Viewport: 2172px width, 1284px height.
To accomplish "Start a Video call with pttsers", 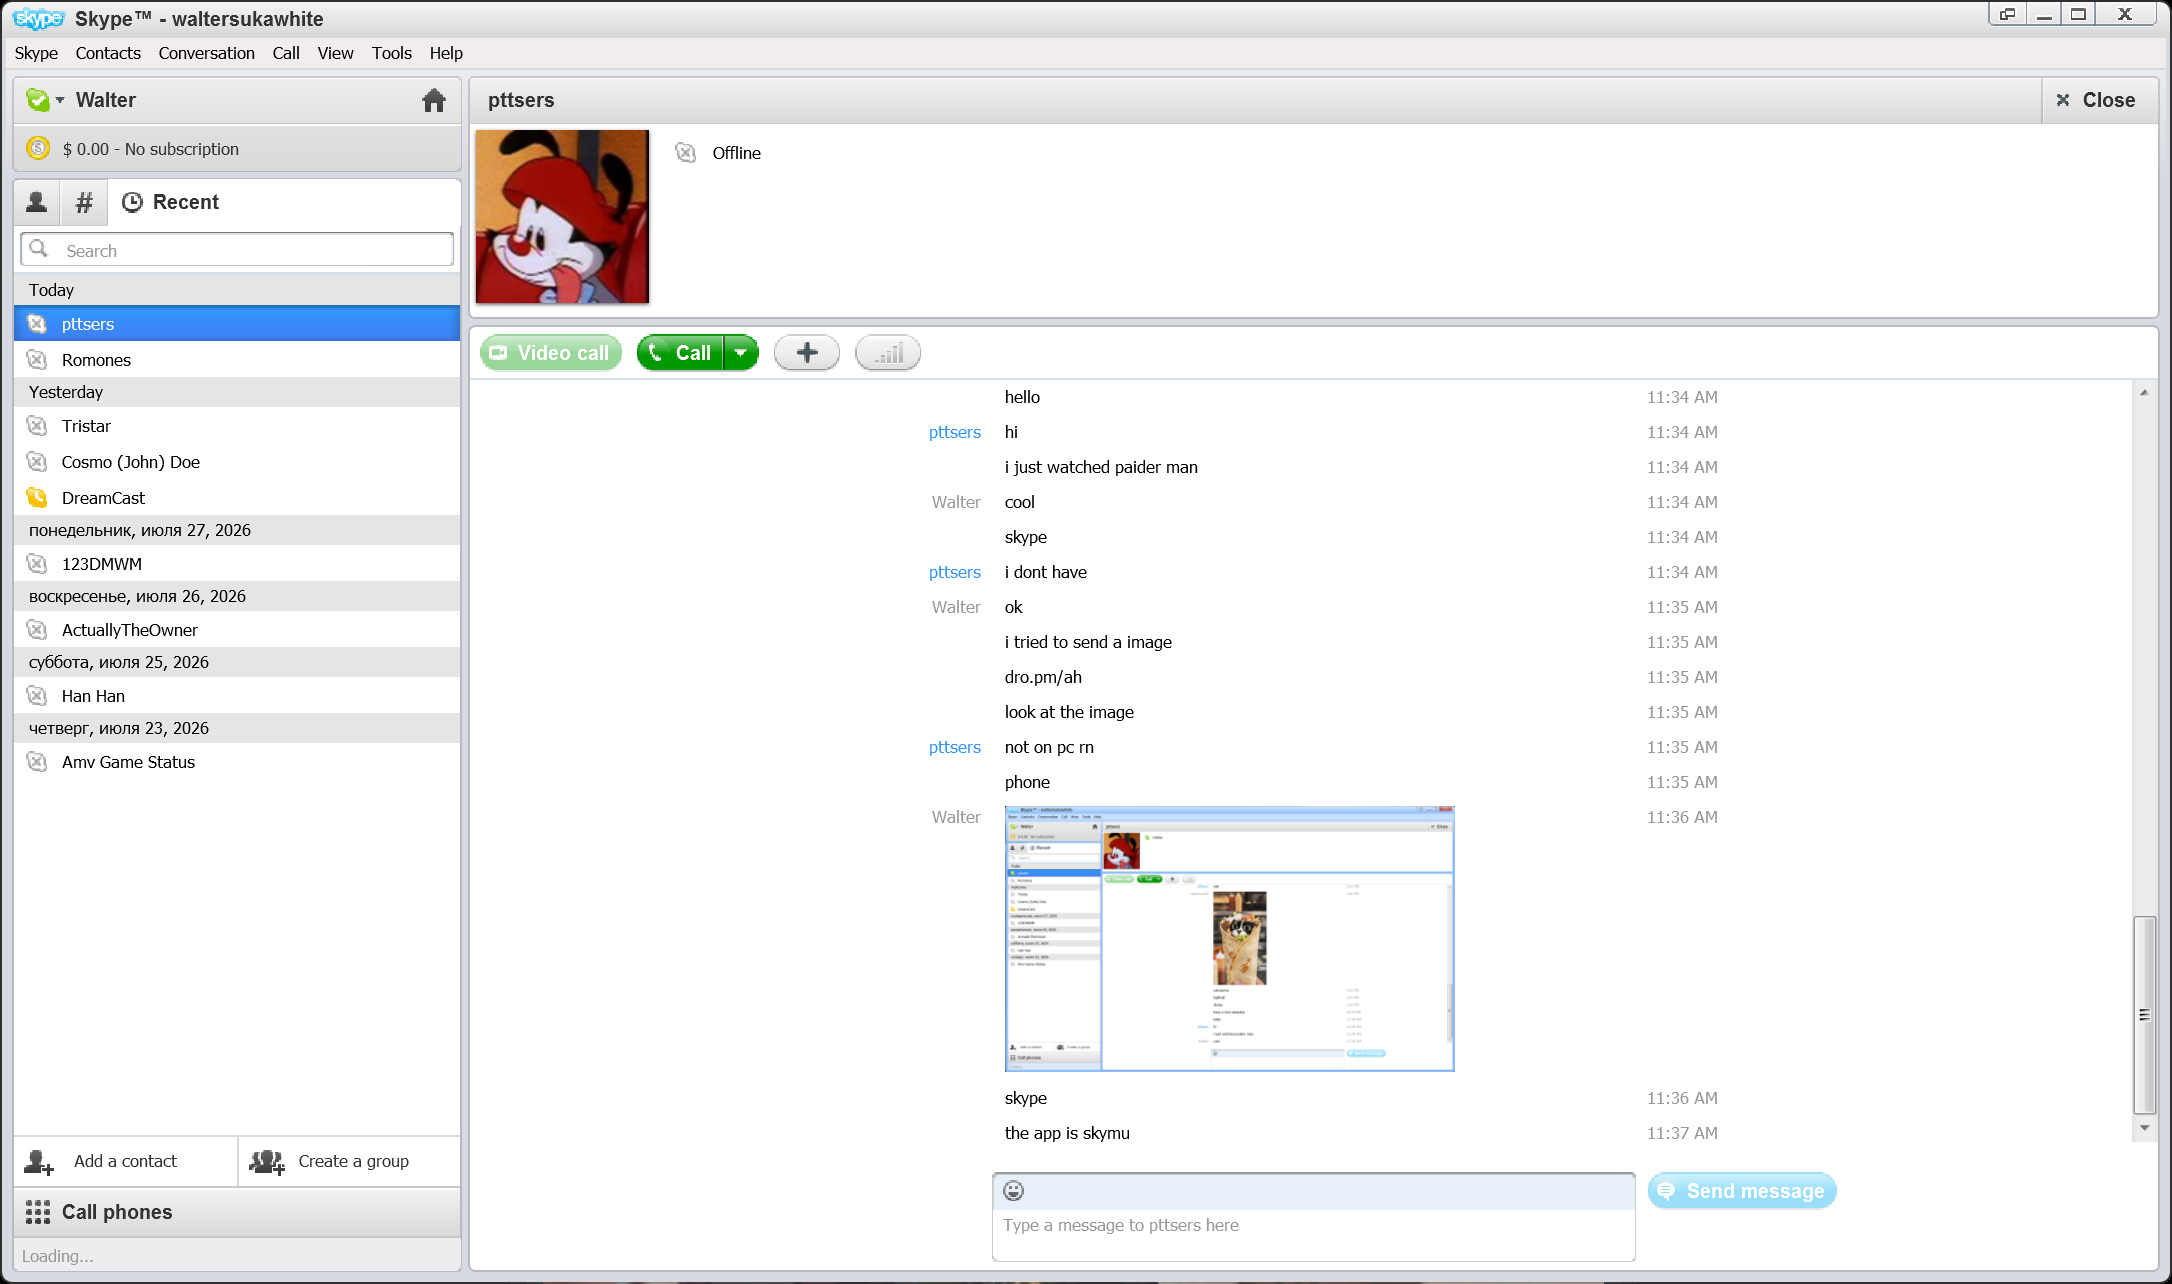I will coord(551,353).
